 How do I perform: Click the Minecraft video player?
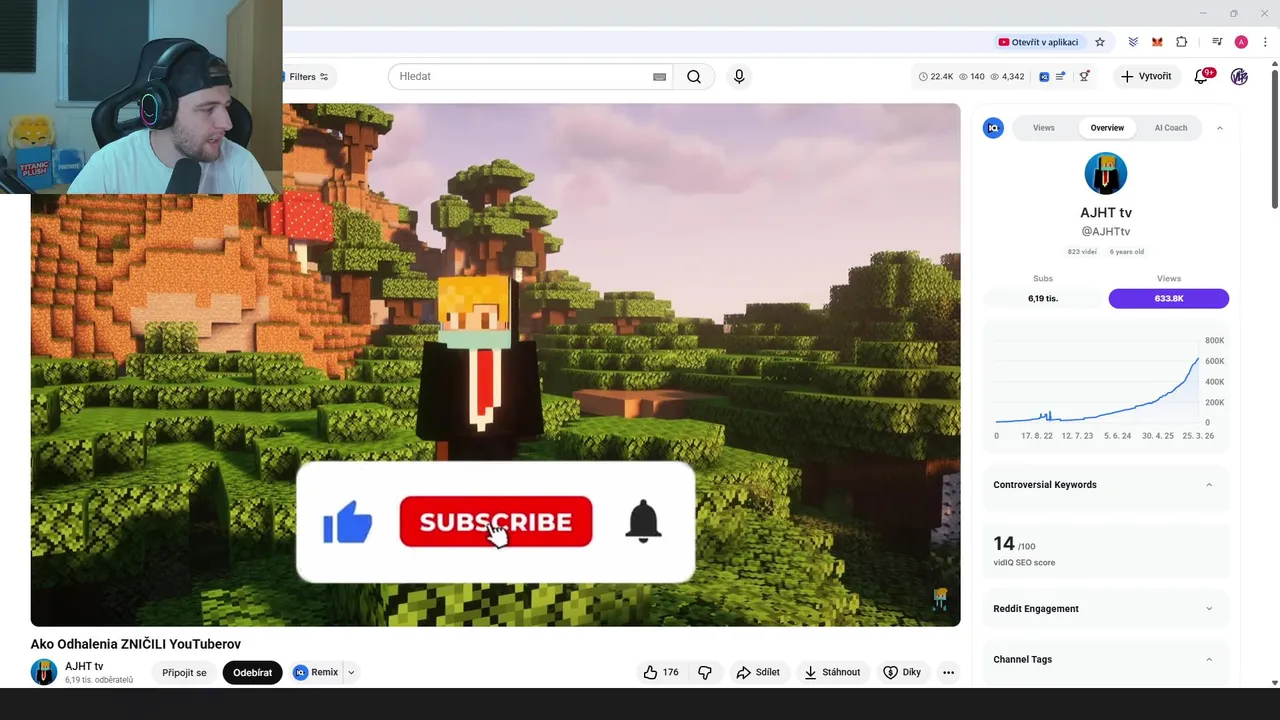click(x=495, y=365)
